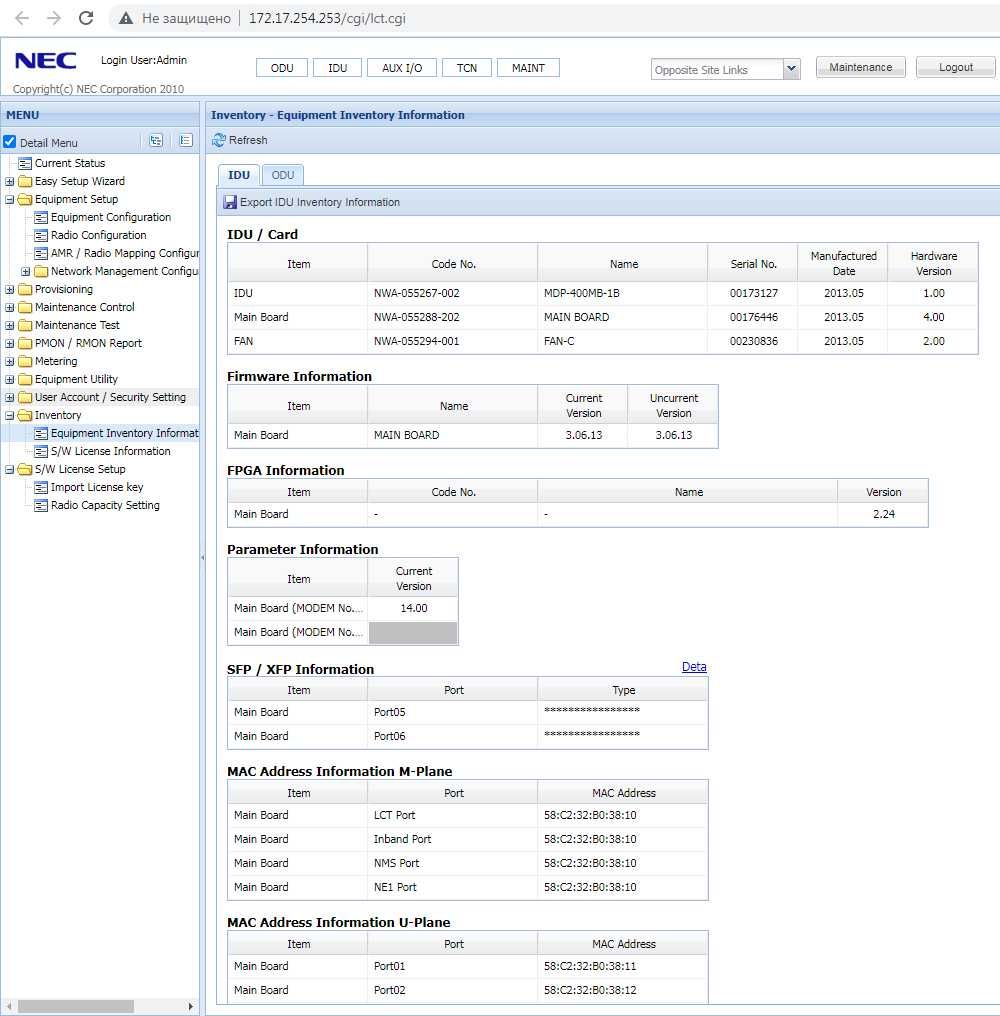The width and height of the screenshot is (1000, 1016).
Task: Click the MAINT header button
Action: click(x=528, y=68)
